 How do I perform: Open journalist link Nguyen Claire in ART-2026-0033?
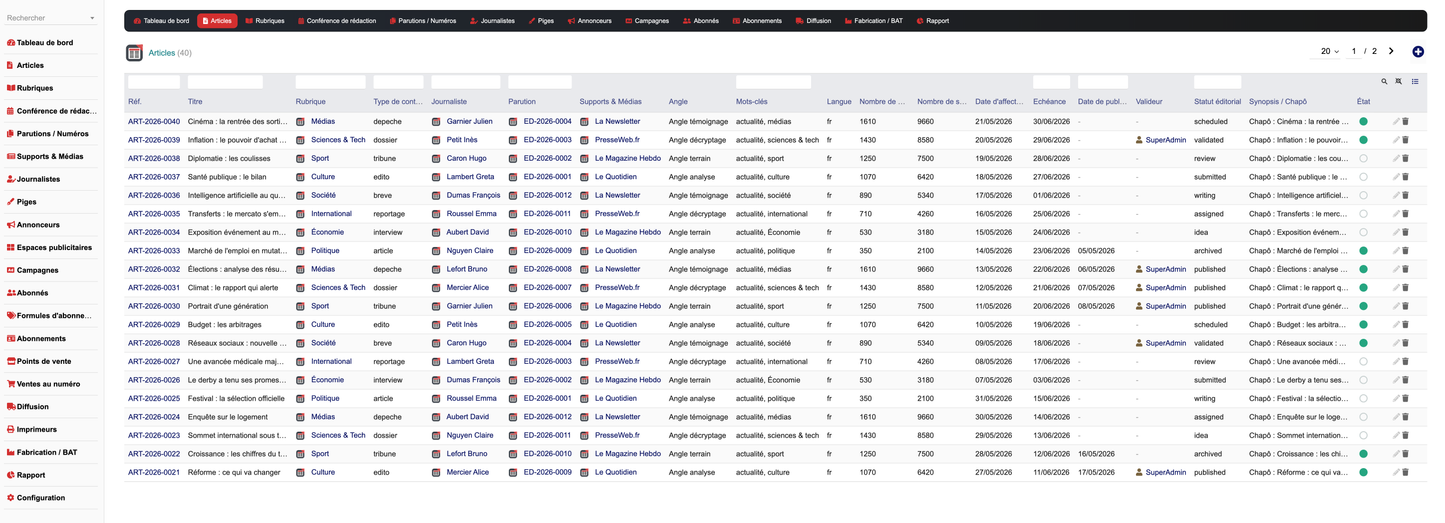click(470, 251)
